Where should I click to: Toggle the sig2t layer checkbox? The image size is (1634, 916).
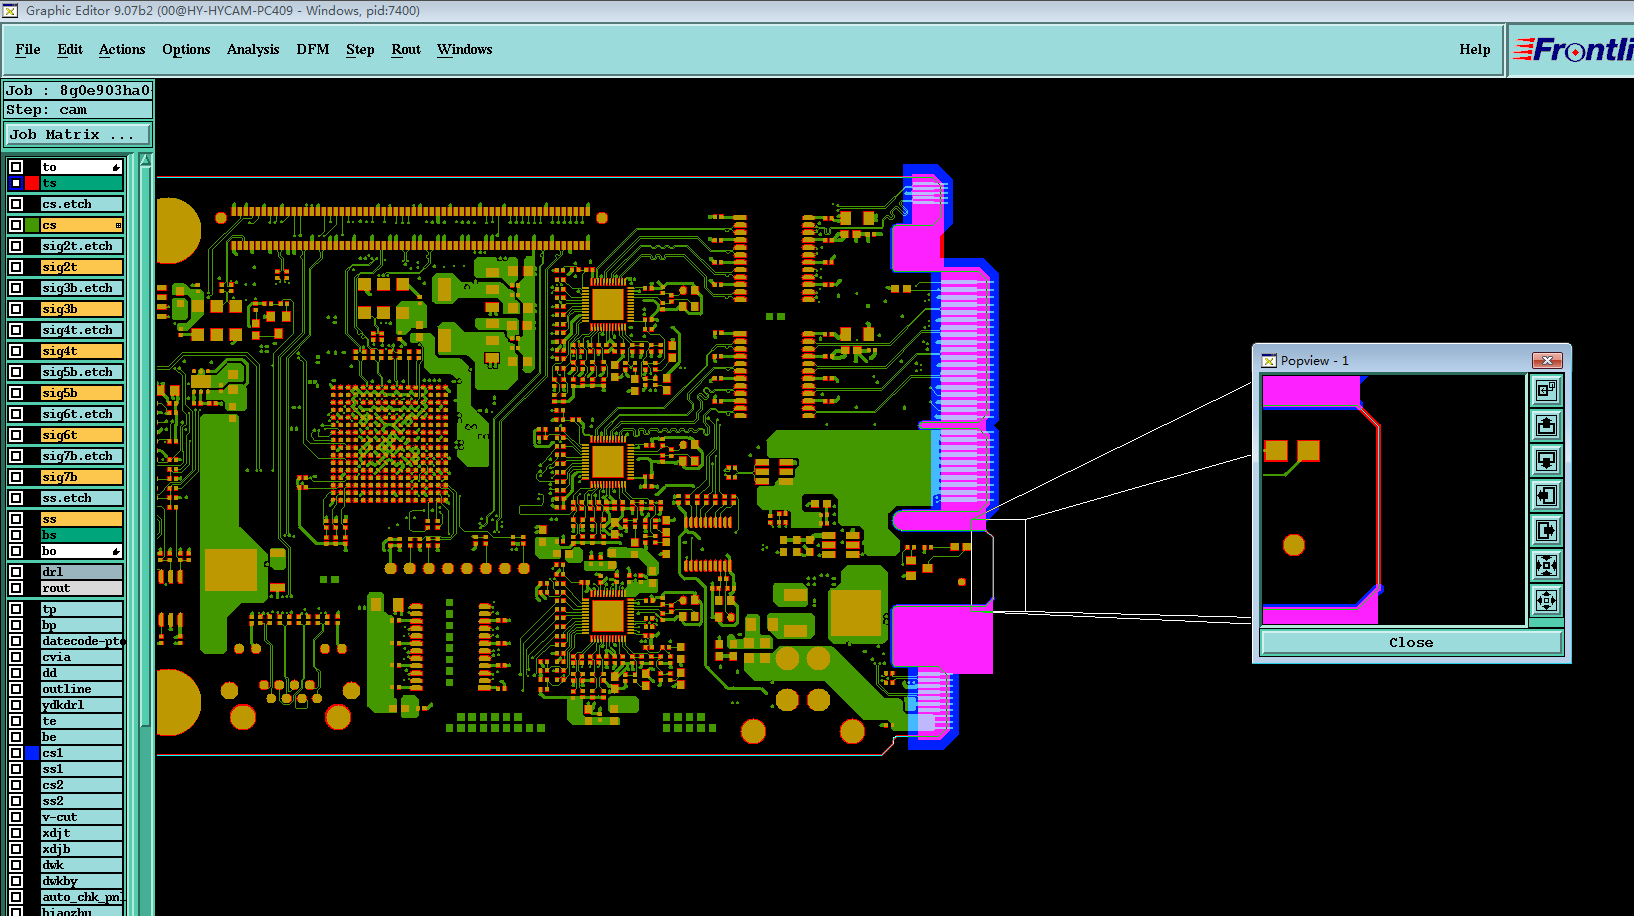coord(16,267)
